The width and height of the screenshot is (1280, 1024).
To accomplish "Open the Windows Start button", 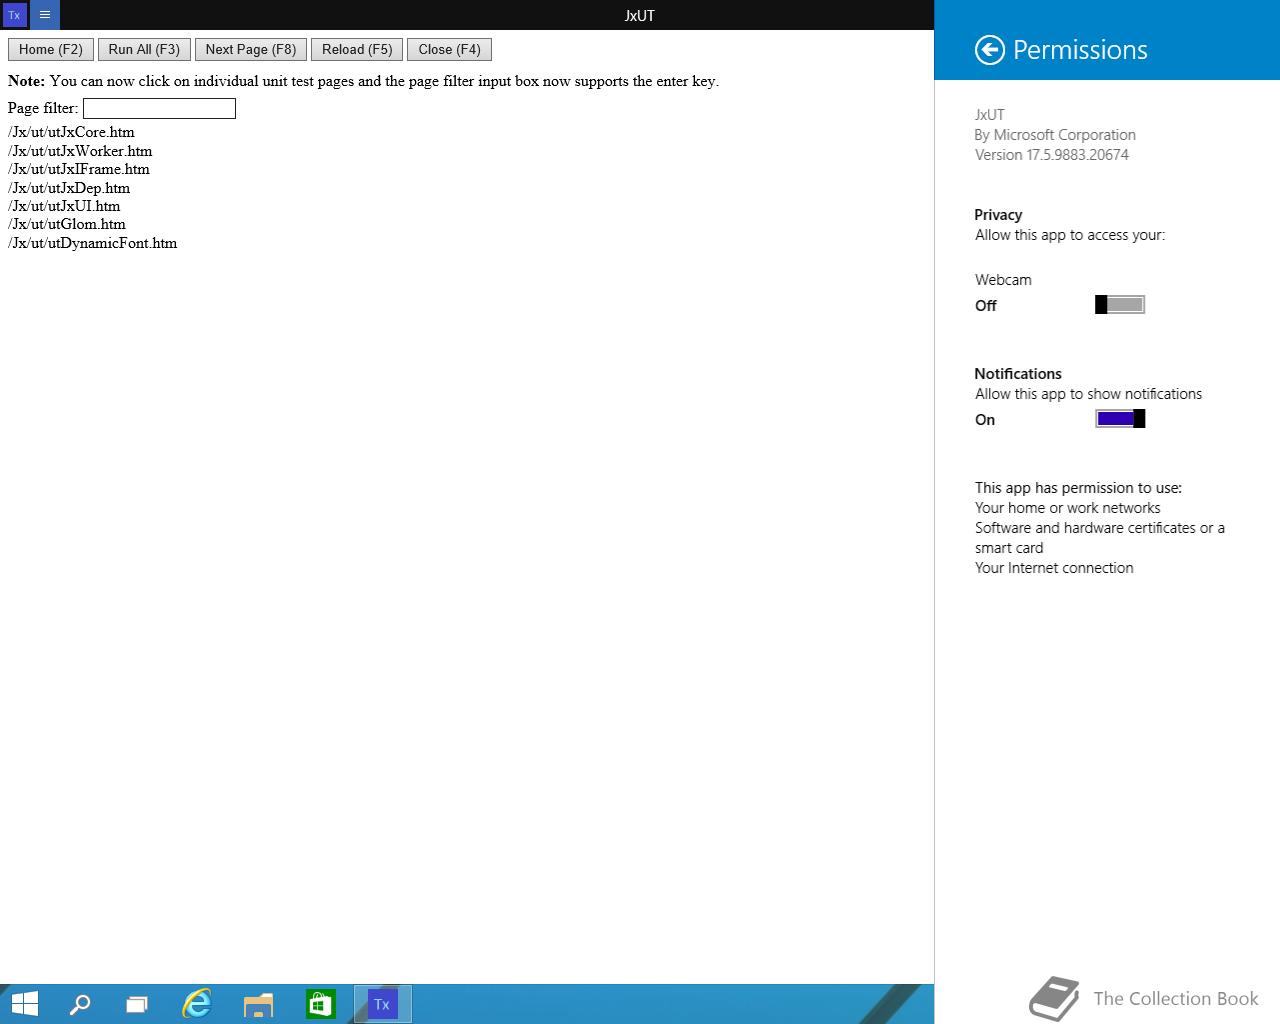I will (x=24, y=1004).
